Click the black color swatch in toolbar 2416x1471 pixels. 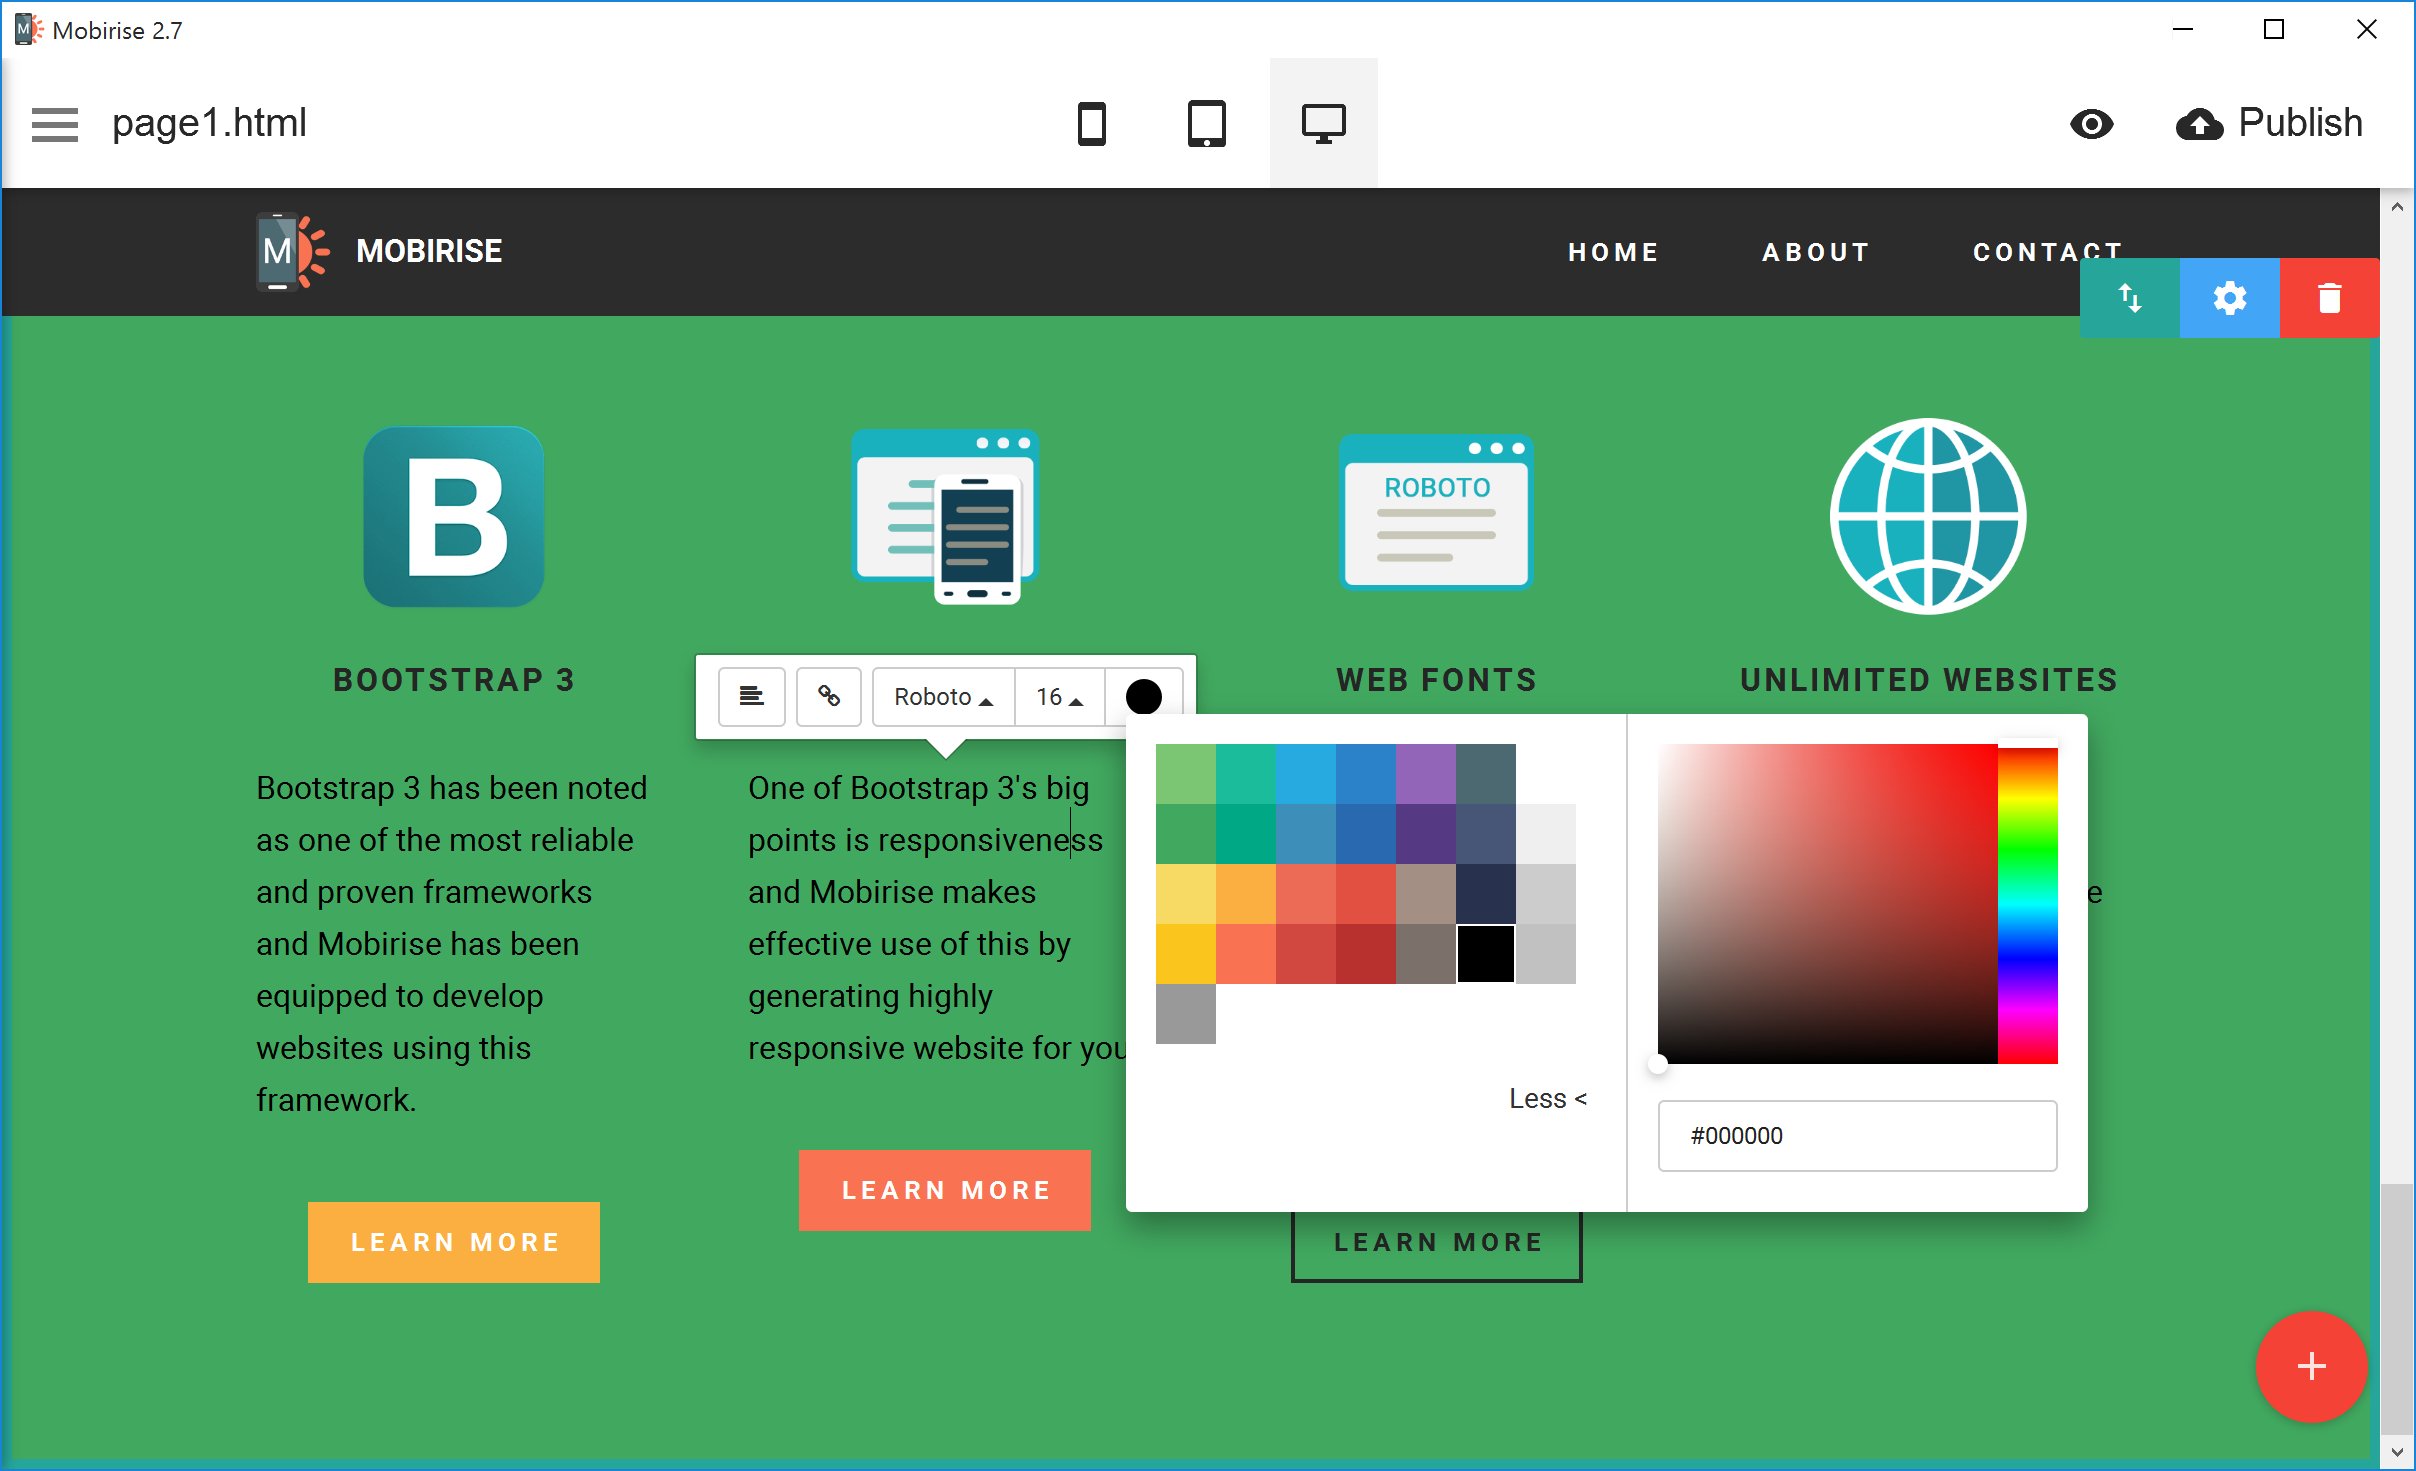pos(1142,696)
